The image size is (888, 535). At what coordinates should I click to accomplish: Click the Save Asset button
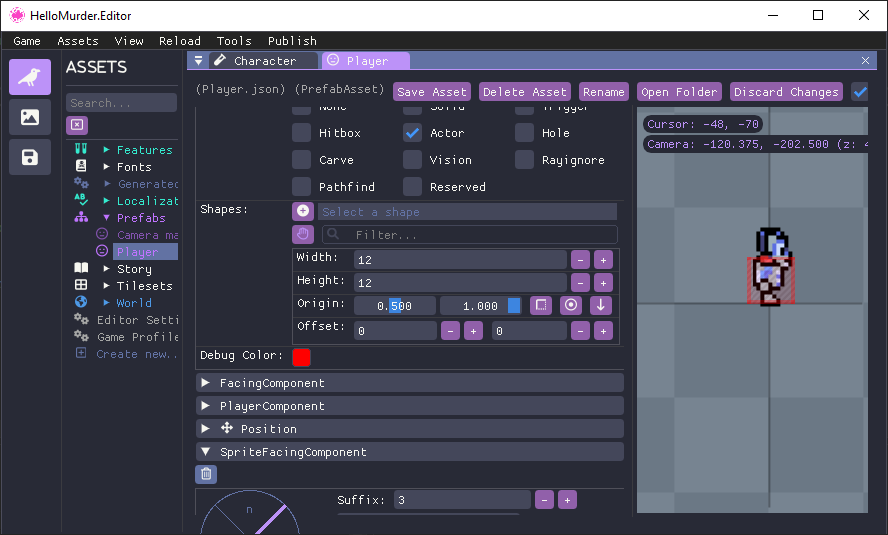click(432, 92)
